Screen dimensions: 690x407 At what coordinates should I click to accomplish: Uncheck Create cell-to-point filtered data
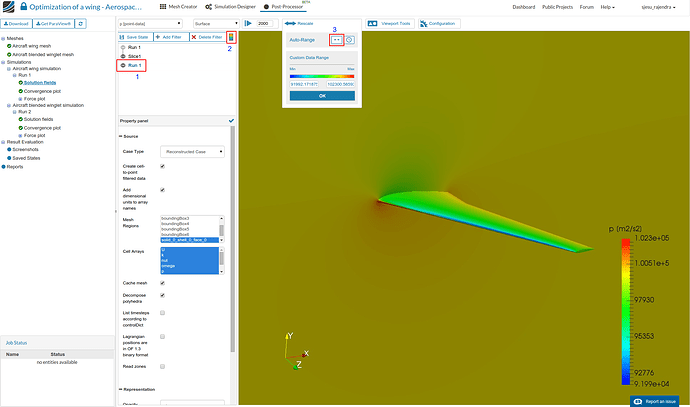(x=162, y=166)
